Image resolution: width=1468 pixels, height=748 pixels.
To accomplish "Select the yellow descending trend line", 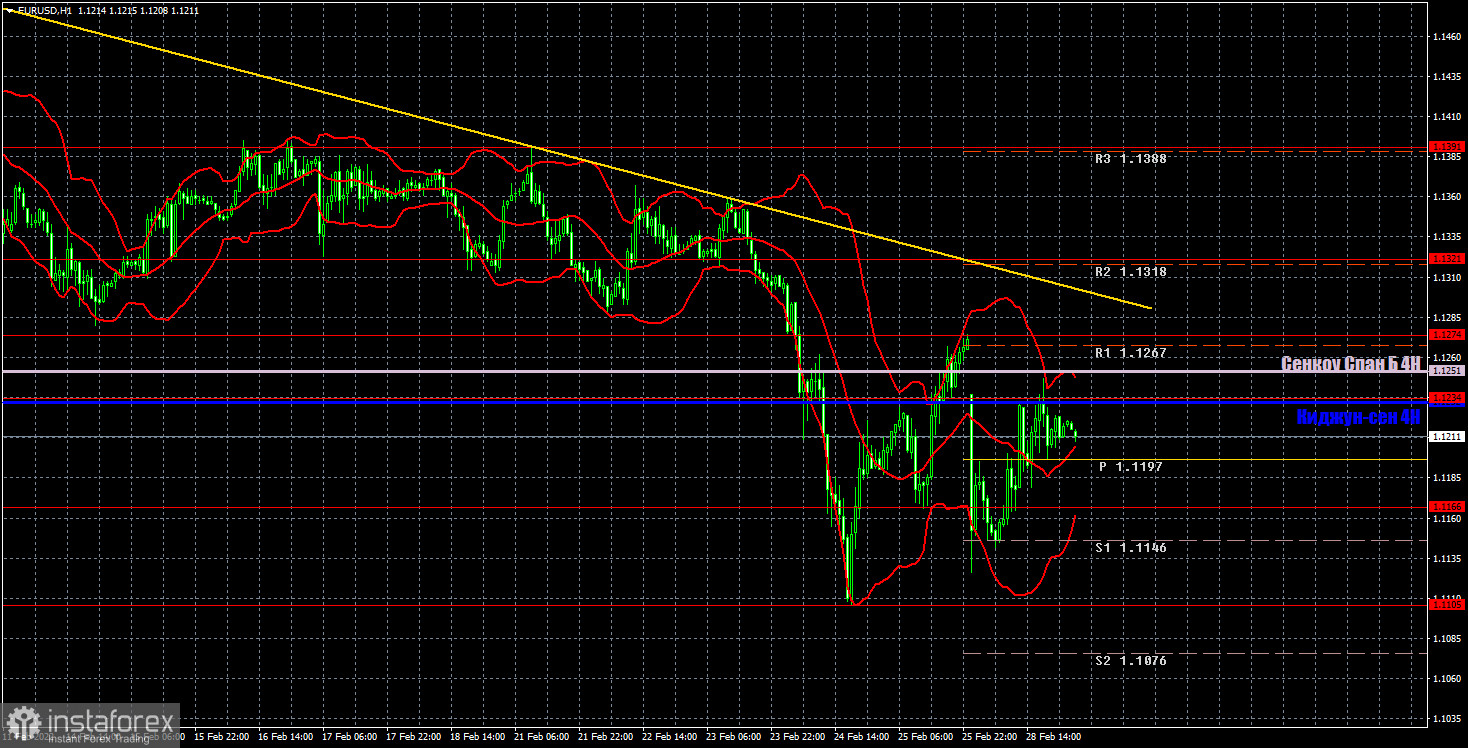I will pyautogui.click(x=578, y=159).
